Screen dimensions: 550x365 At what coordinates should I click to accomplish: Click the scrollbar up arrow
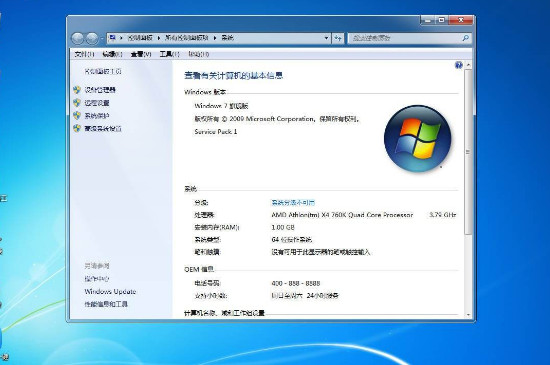(x=468, y=65)
